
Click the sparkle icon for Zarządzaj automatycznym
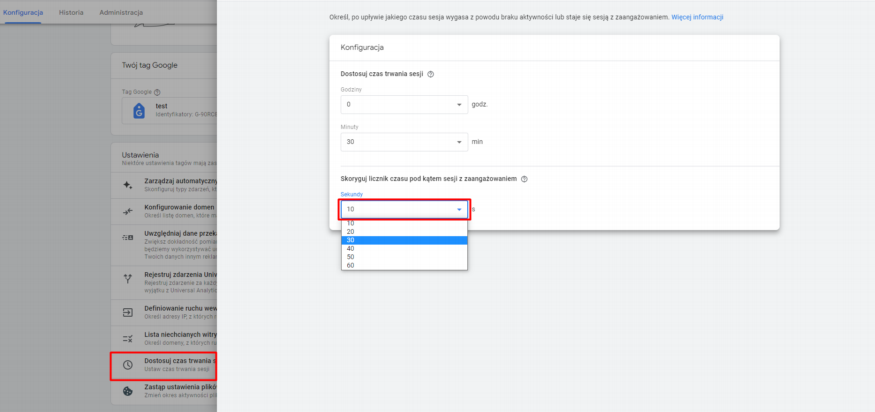coord(127,185)
